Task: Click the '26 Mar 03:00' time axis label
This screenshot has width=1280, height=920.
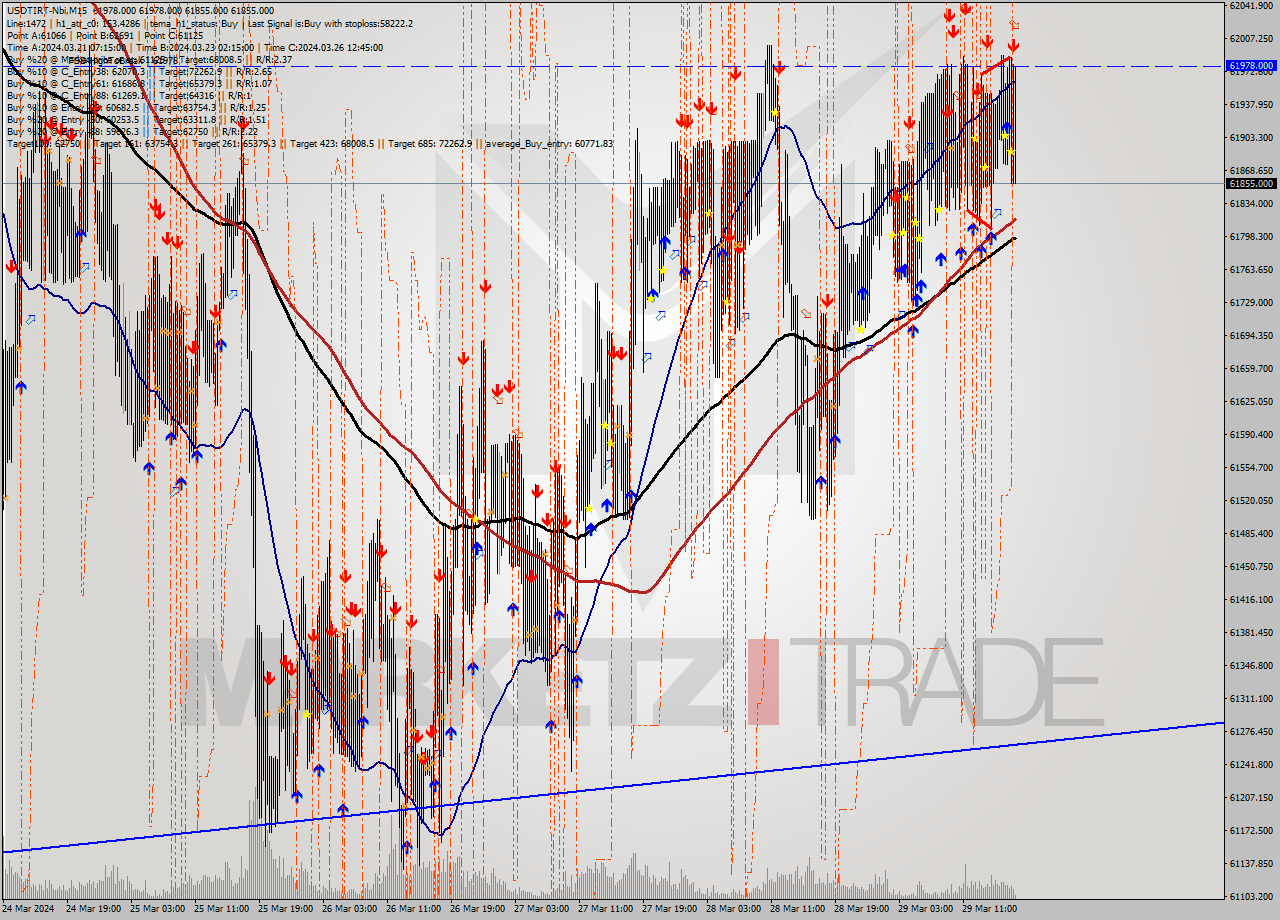Action: click(x=349, y=909)
